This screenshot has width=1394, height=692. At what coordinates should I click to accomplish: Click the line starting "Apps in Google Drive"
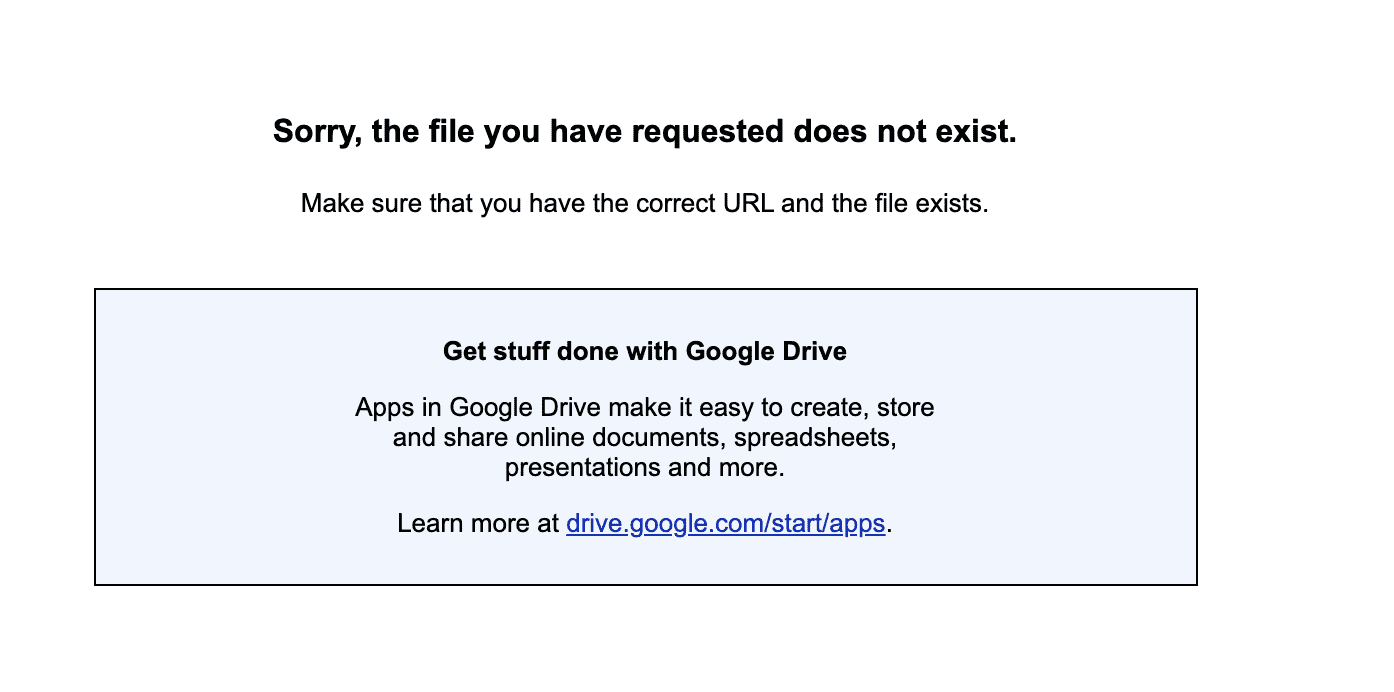coord(645,408)
